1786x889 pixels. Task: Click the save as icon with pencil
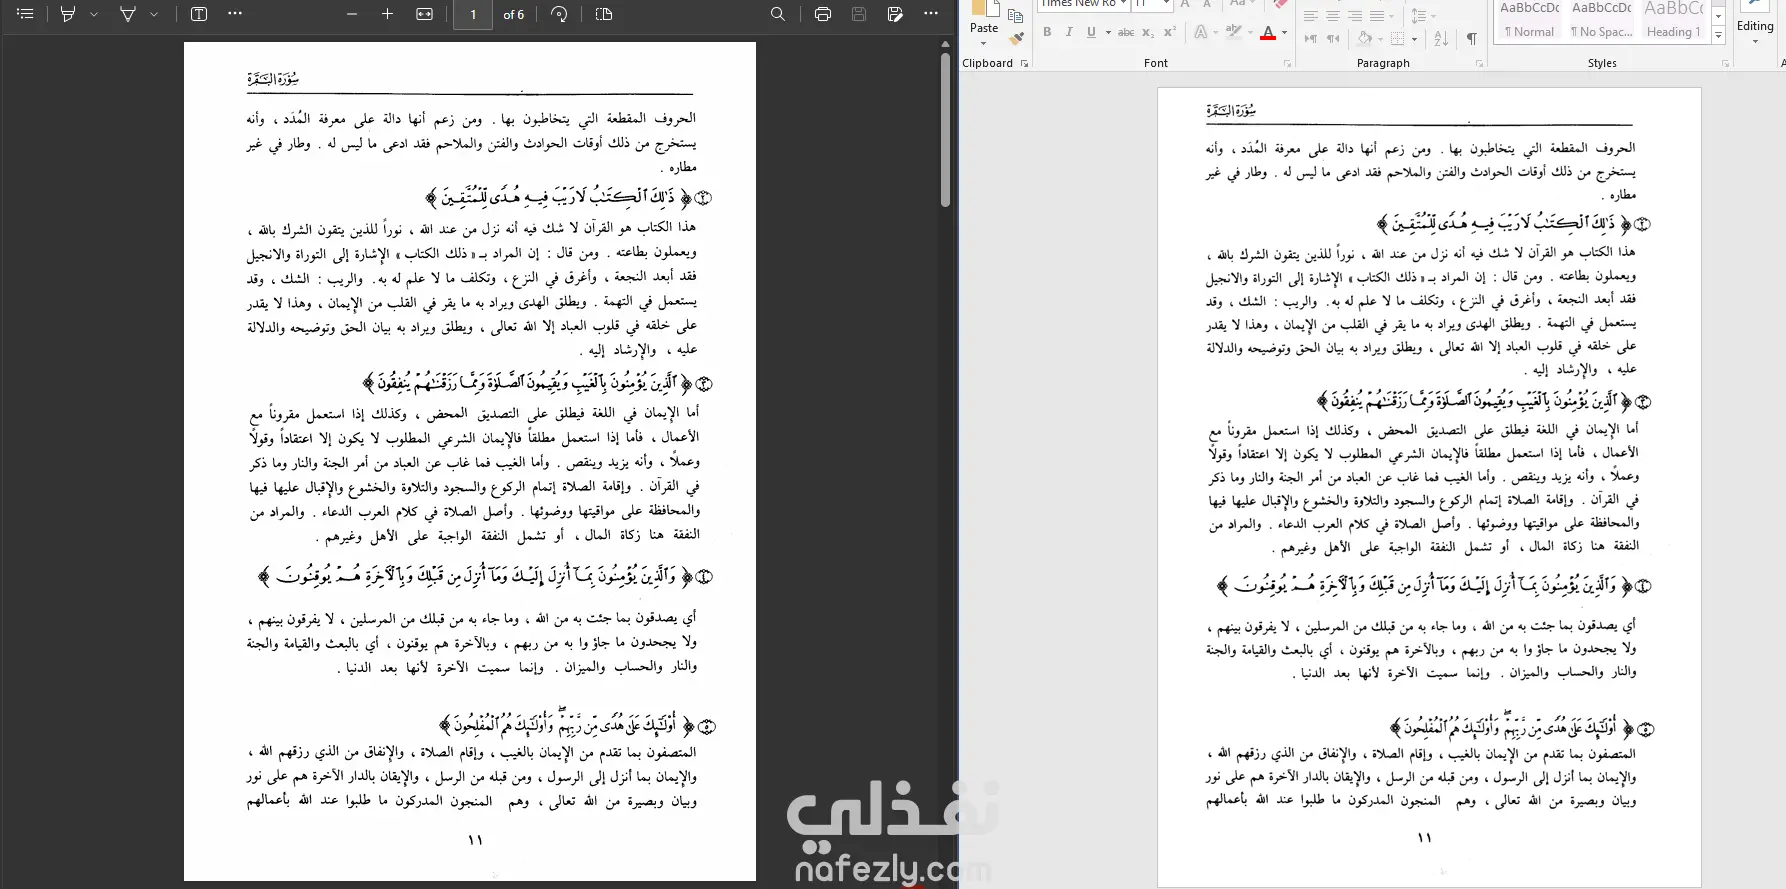895,14
